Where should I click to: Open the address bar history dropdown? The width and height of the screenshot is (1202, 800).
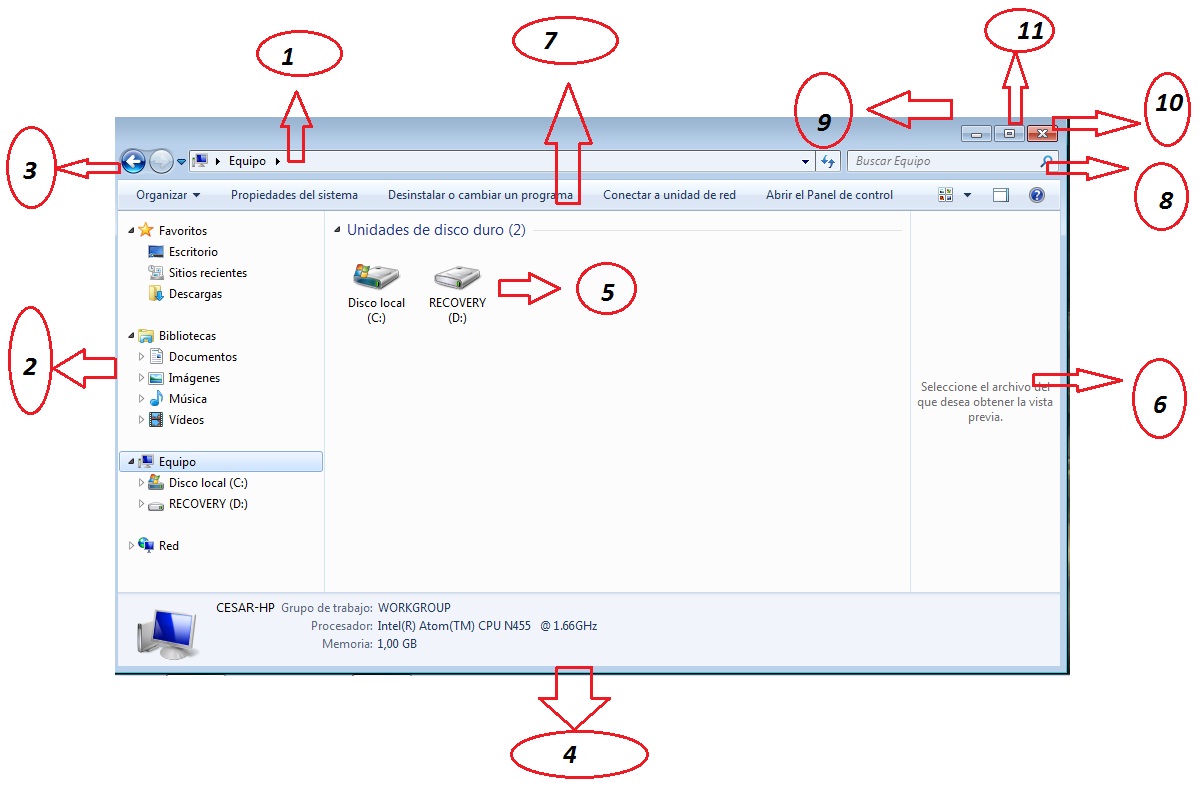pos(806,161)
